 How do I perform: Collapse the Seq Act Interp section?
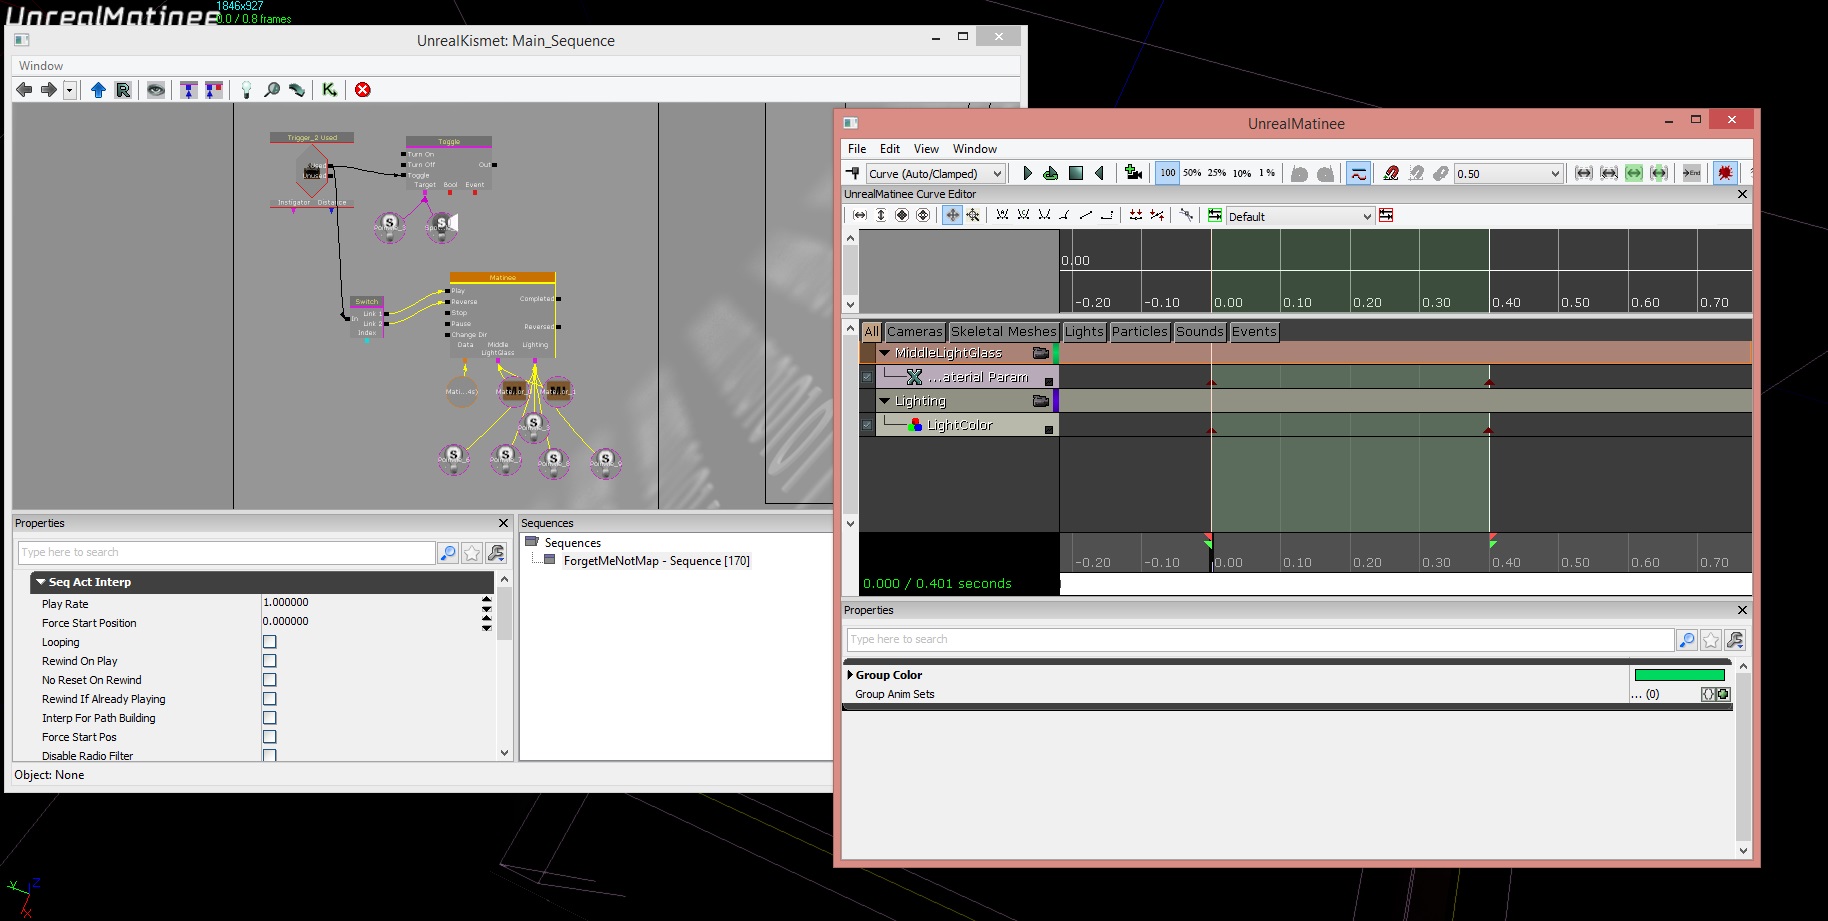coord(41,582)
